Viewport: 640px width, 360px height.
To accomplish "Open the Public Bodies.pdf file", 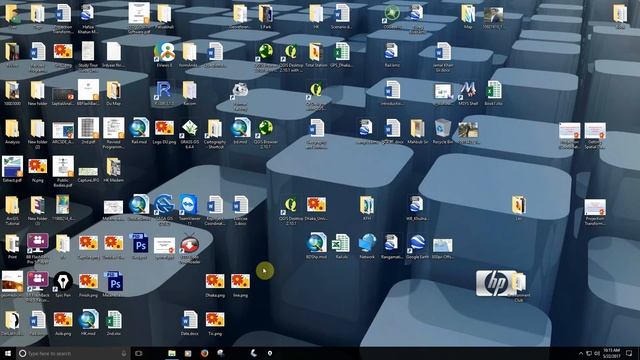I will coord(63,167).
